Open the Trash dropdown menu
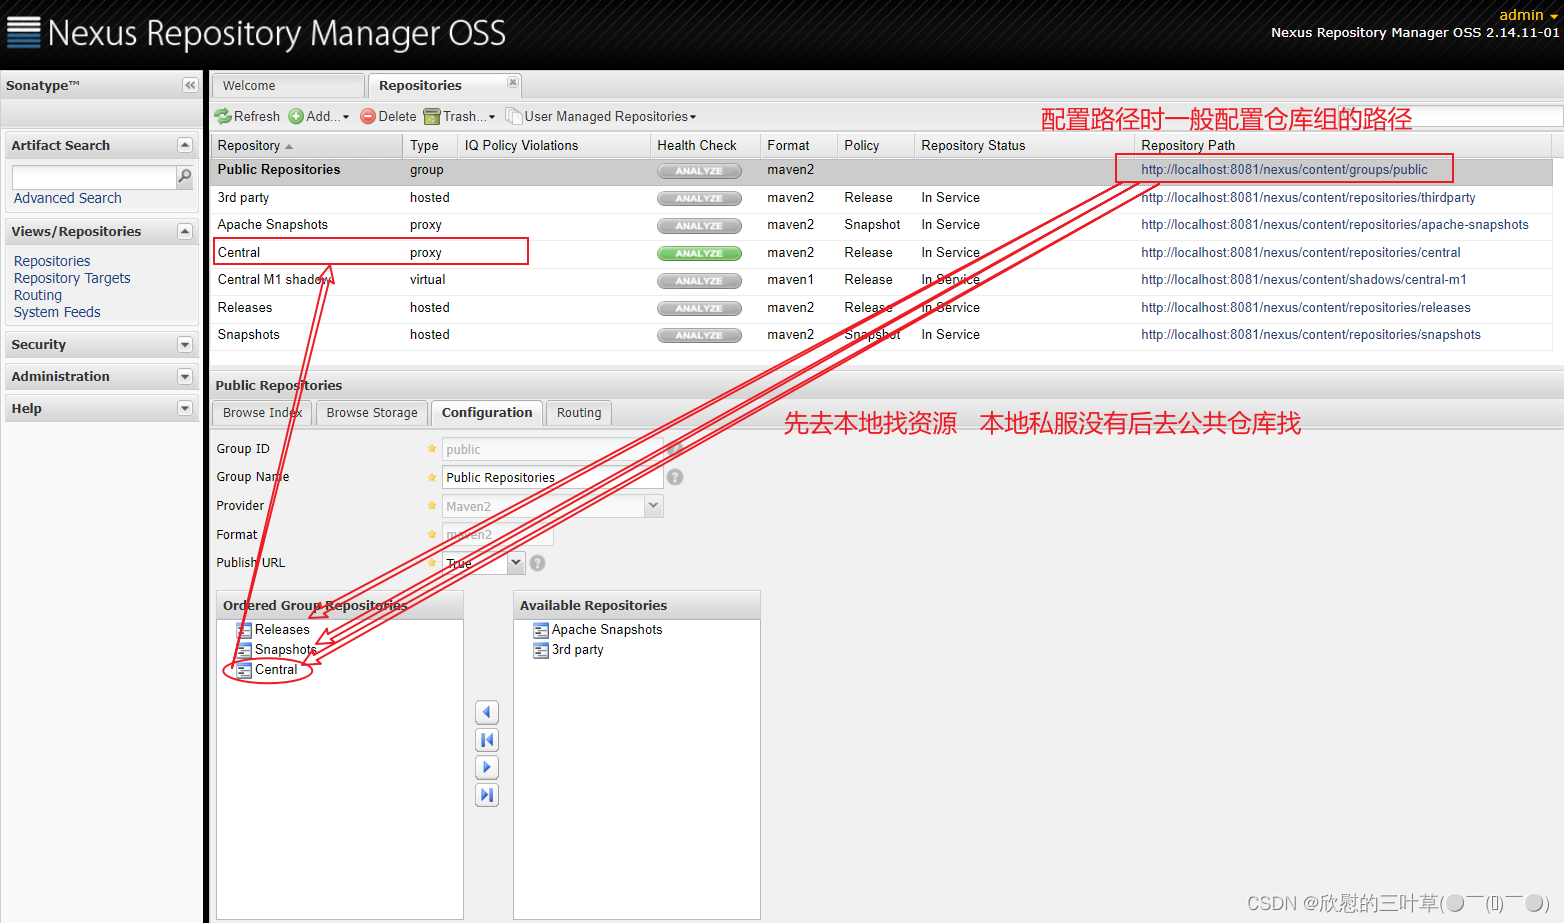This screenshot has width=1564, height=923. click(459, 116)
